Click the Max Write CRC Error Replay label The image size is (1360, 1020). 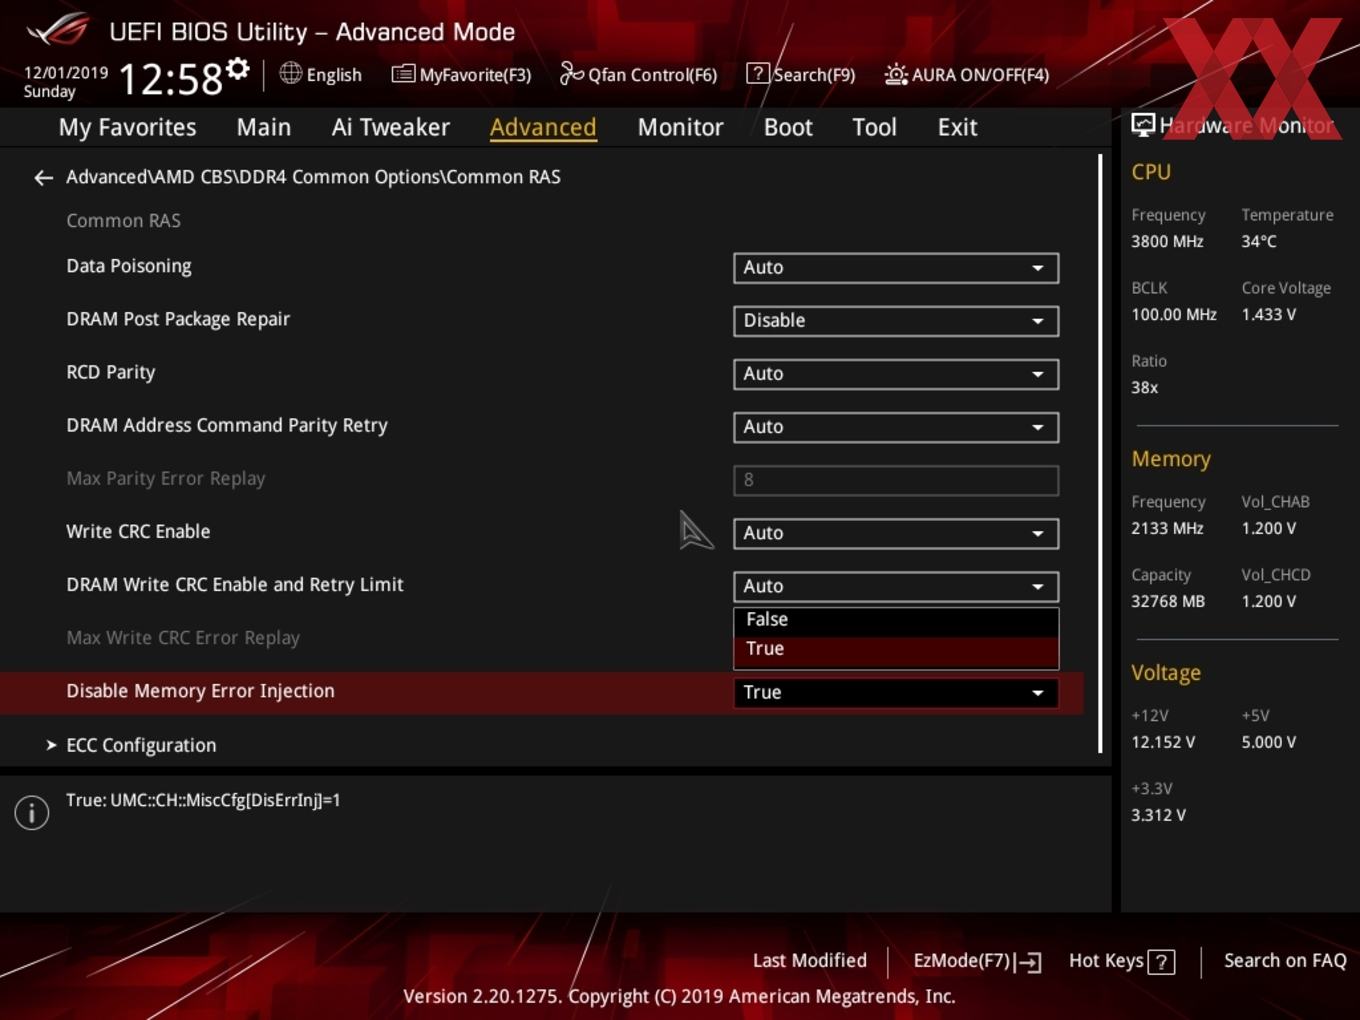183,638
